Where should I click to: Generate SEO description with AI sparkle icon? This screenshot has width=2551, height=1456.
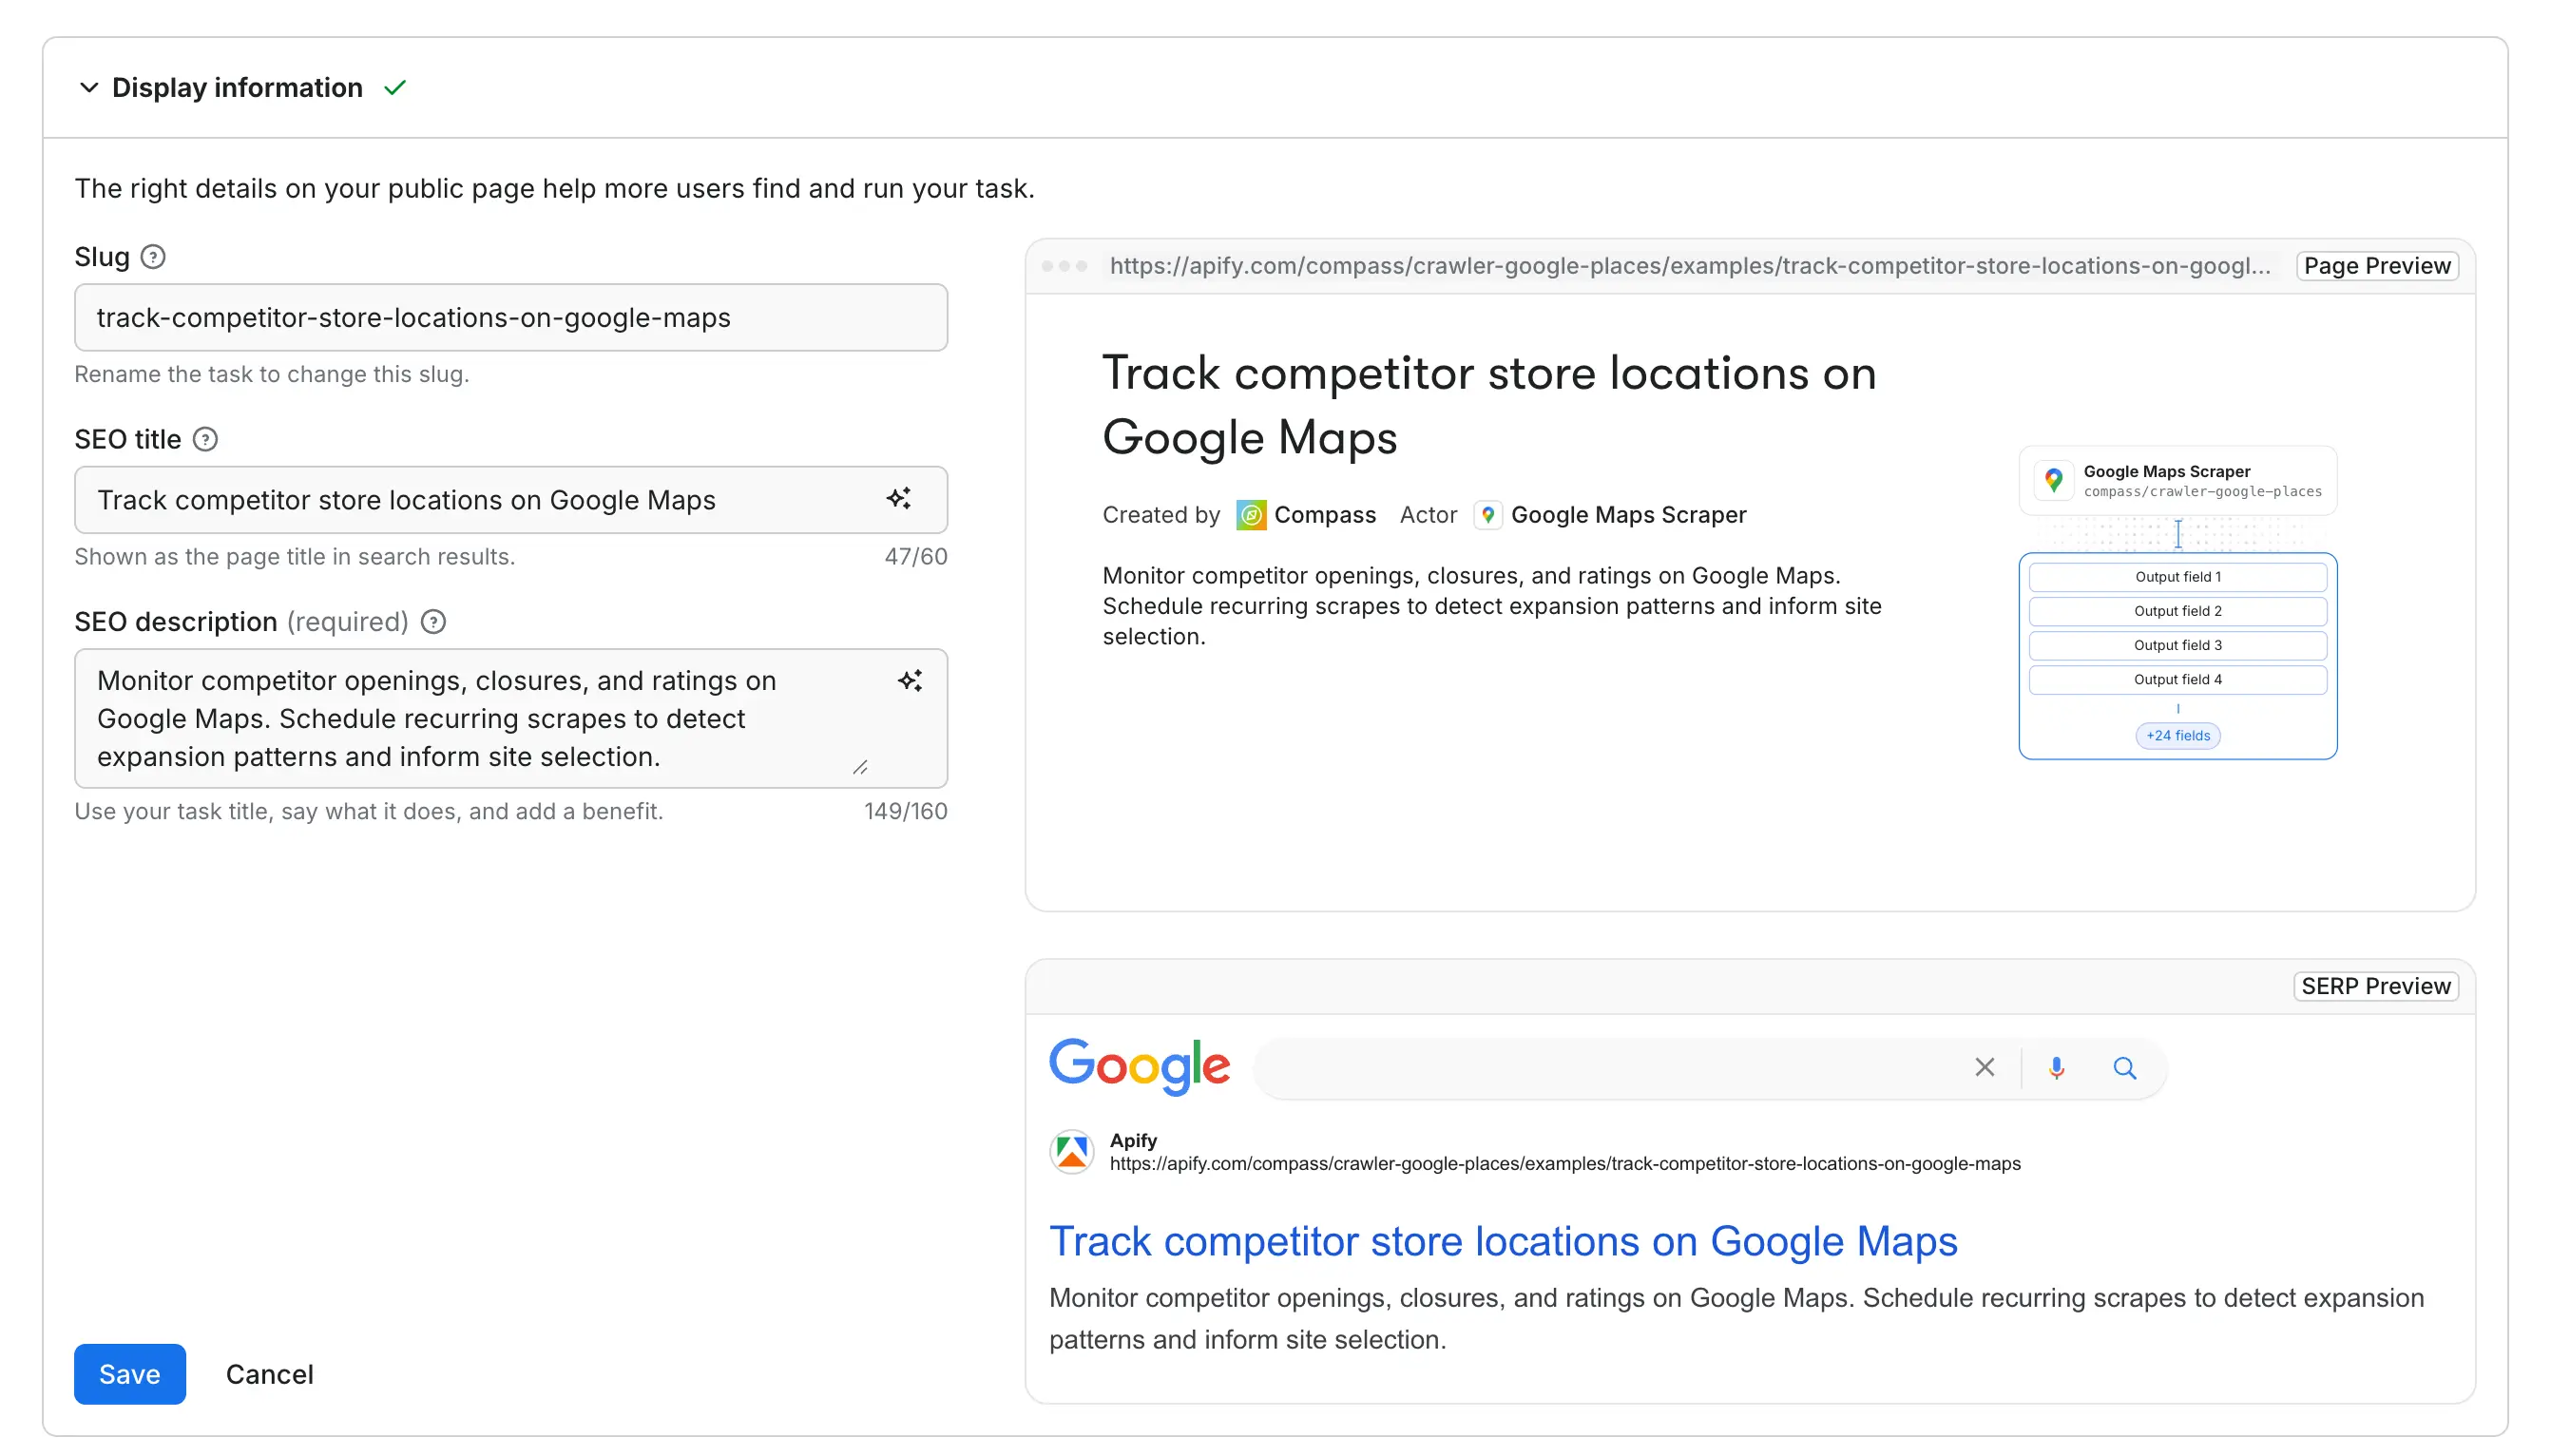coord(909,681)
